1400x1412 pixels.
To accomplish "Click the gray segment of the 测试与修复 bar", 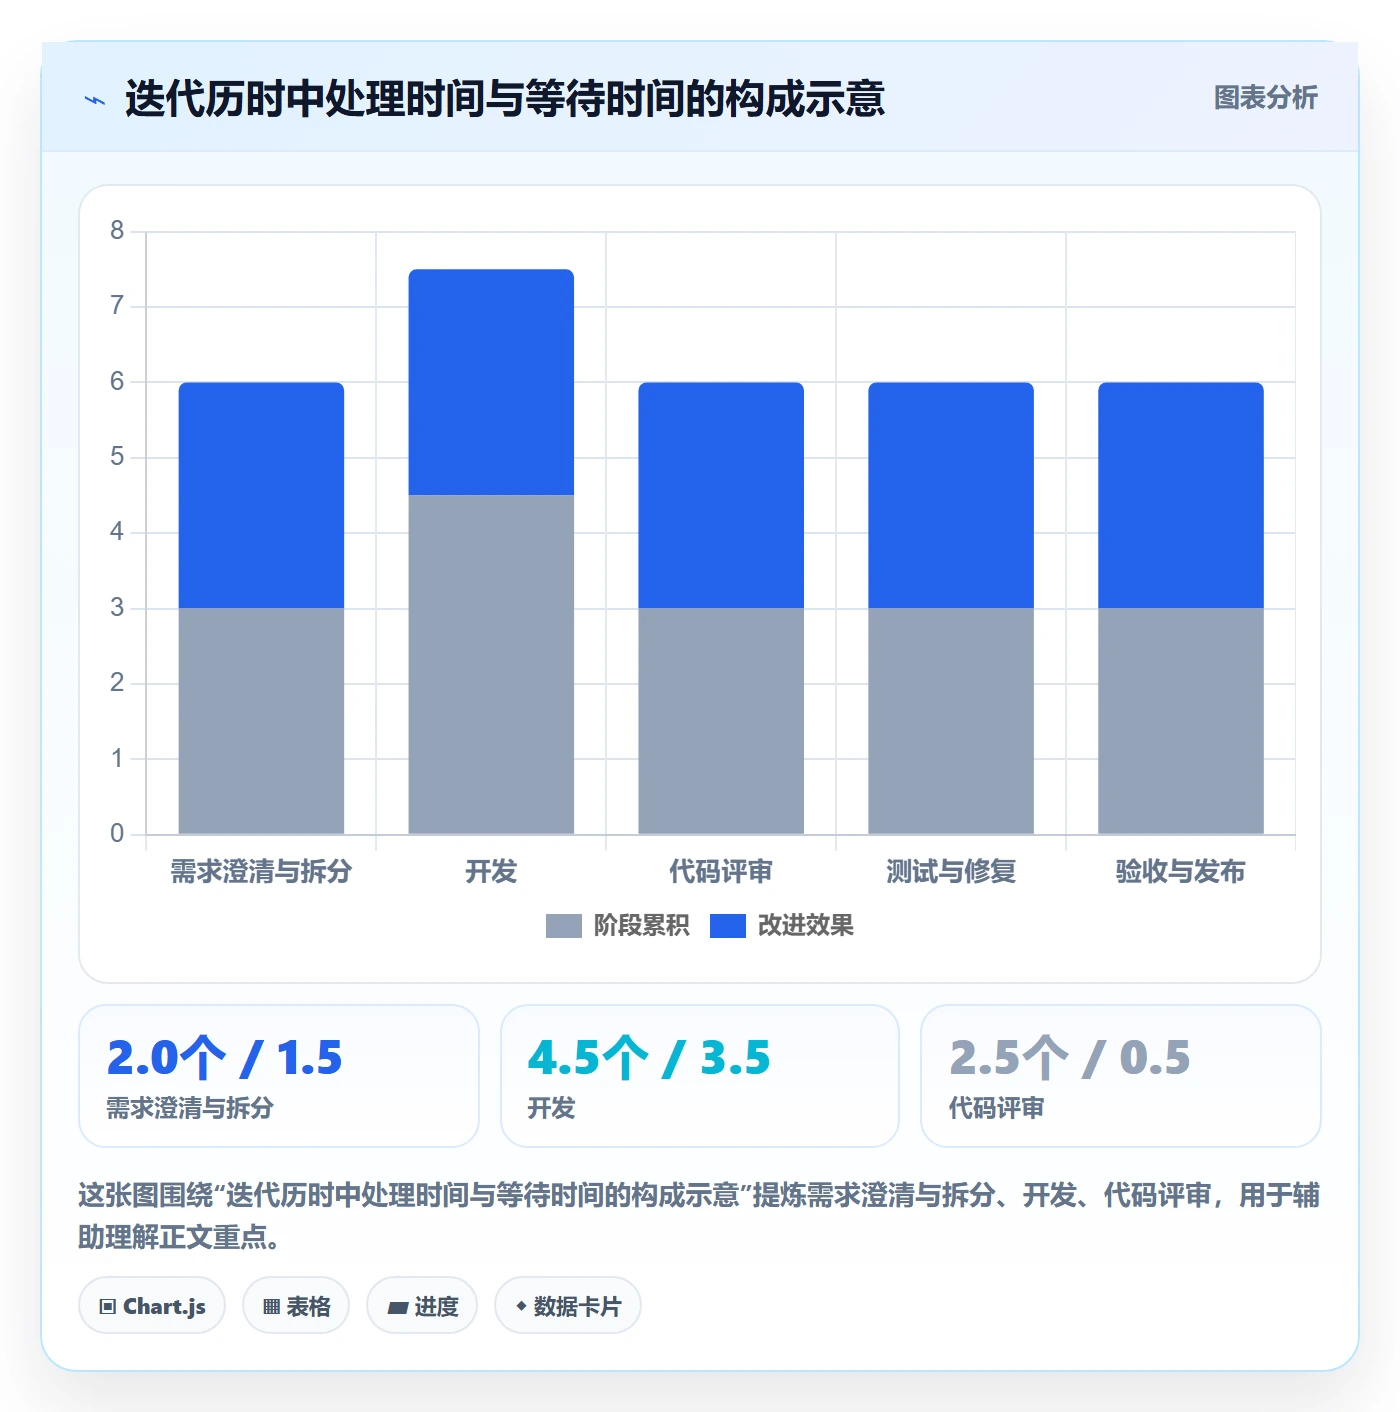I will pos(951,721).
